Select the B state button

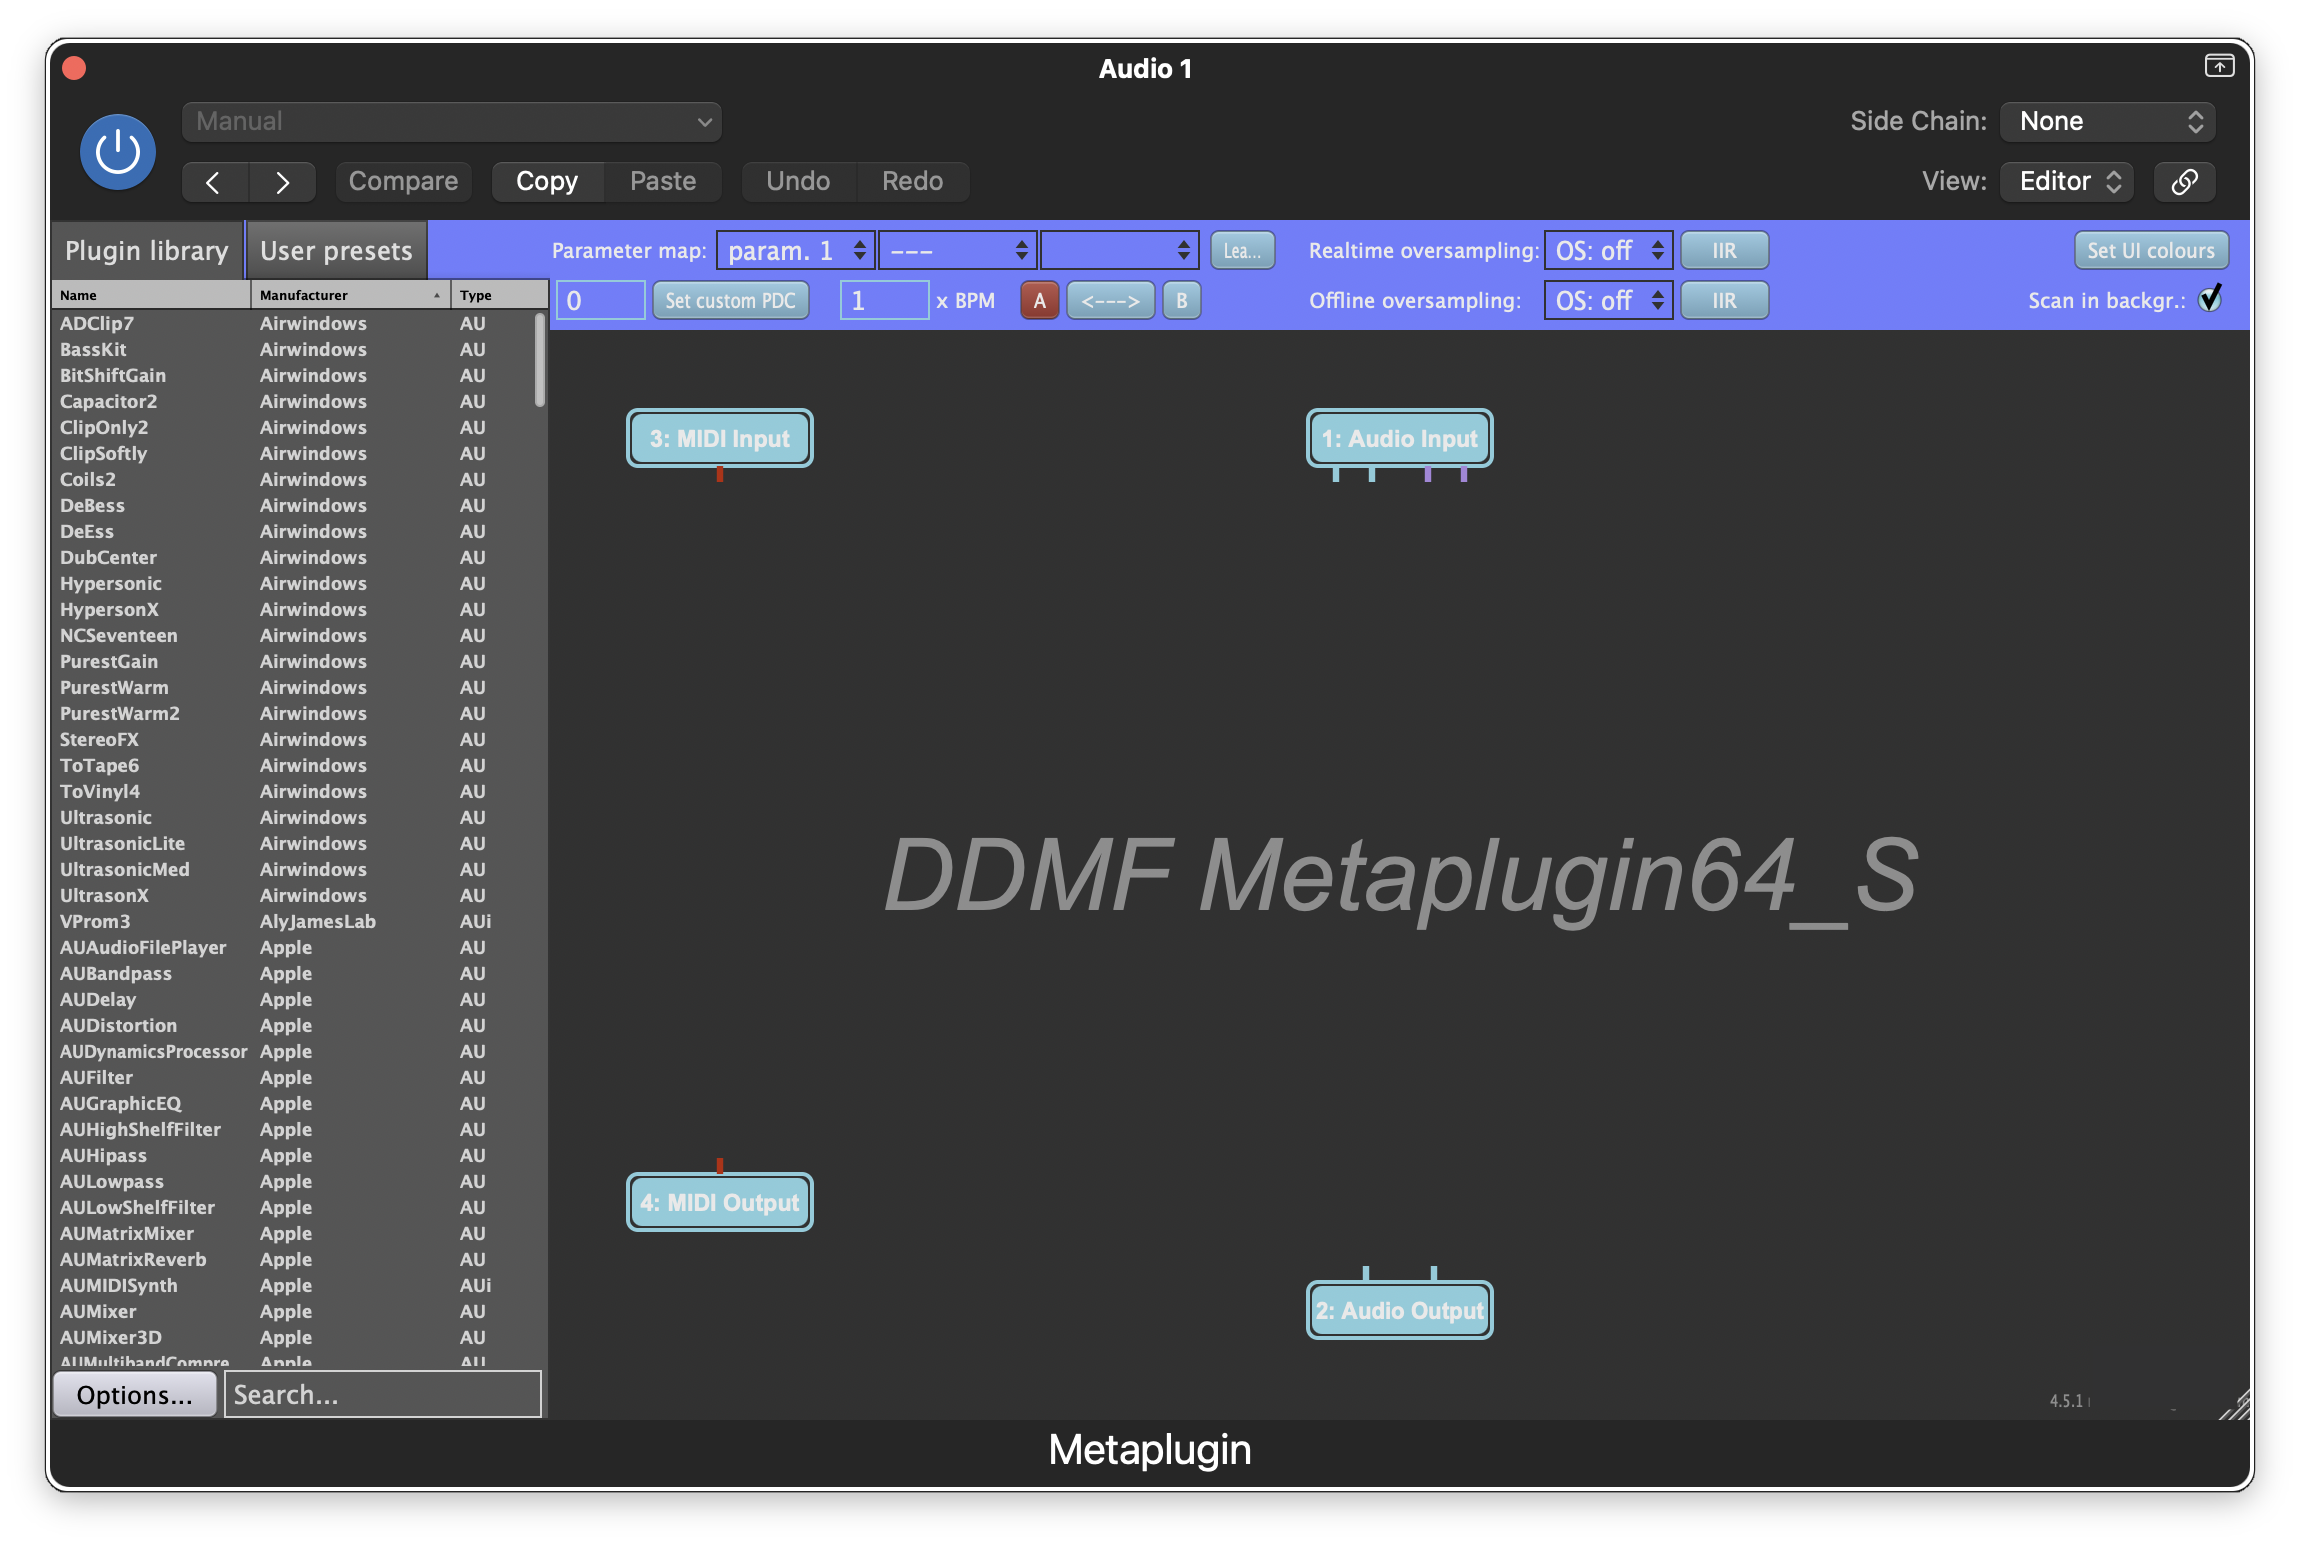[x=1182, y=300]
